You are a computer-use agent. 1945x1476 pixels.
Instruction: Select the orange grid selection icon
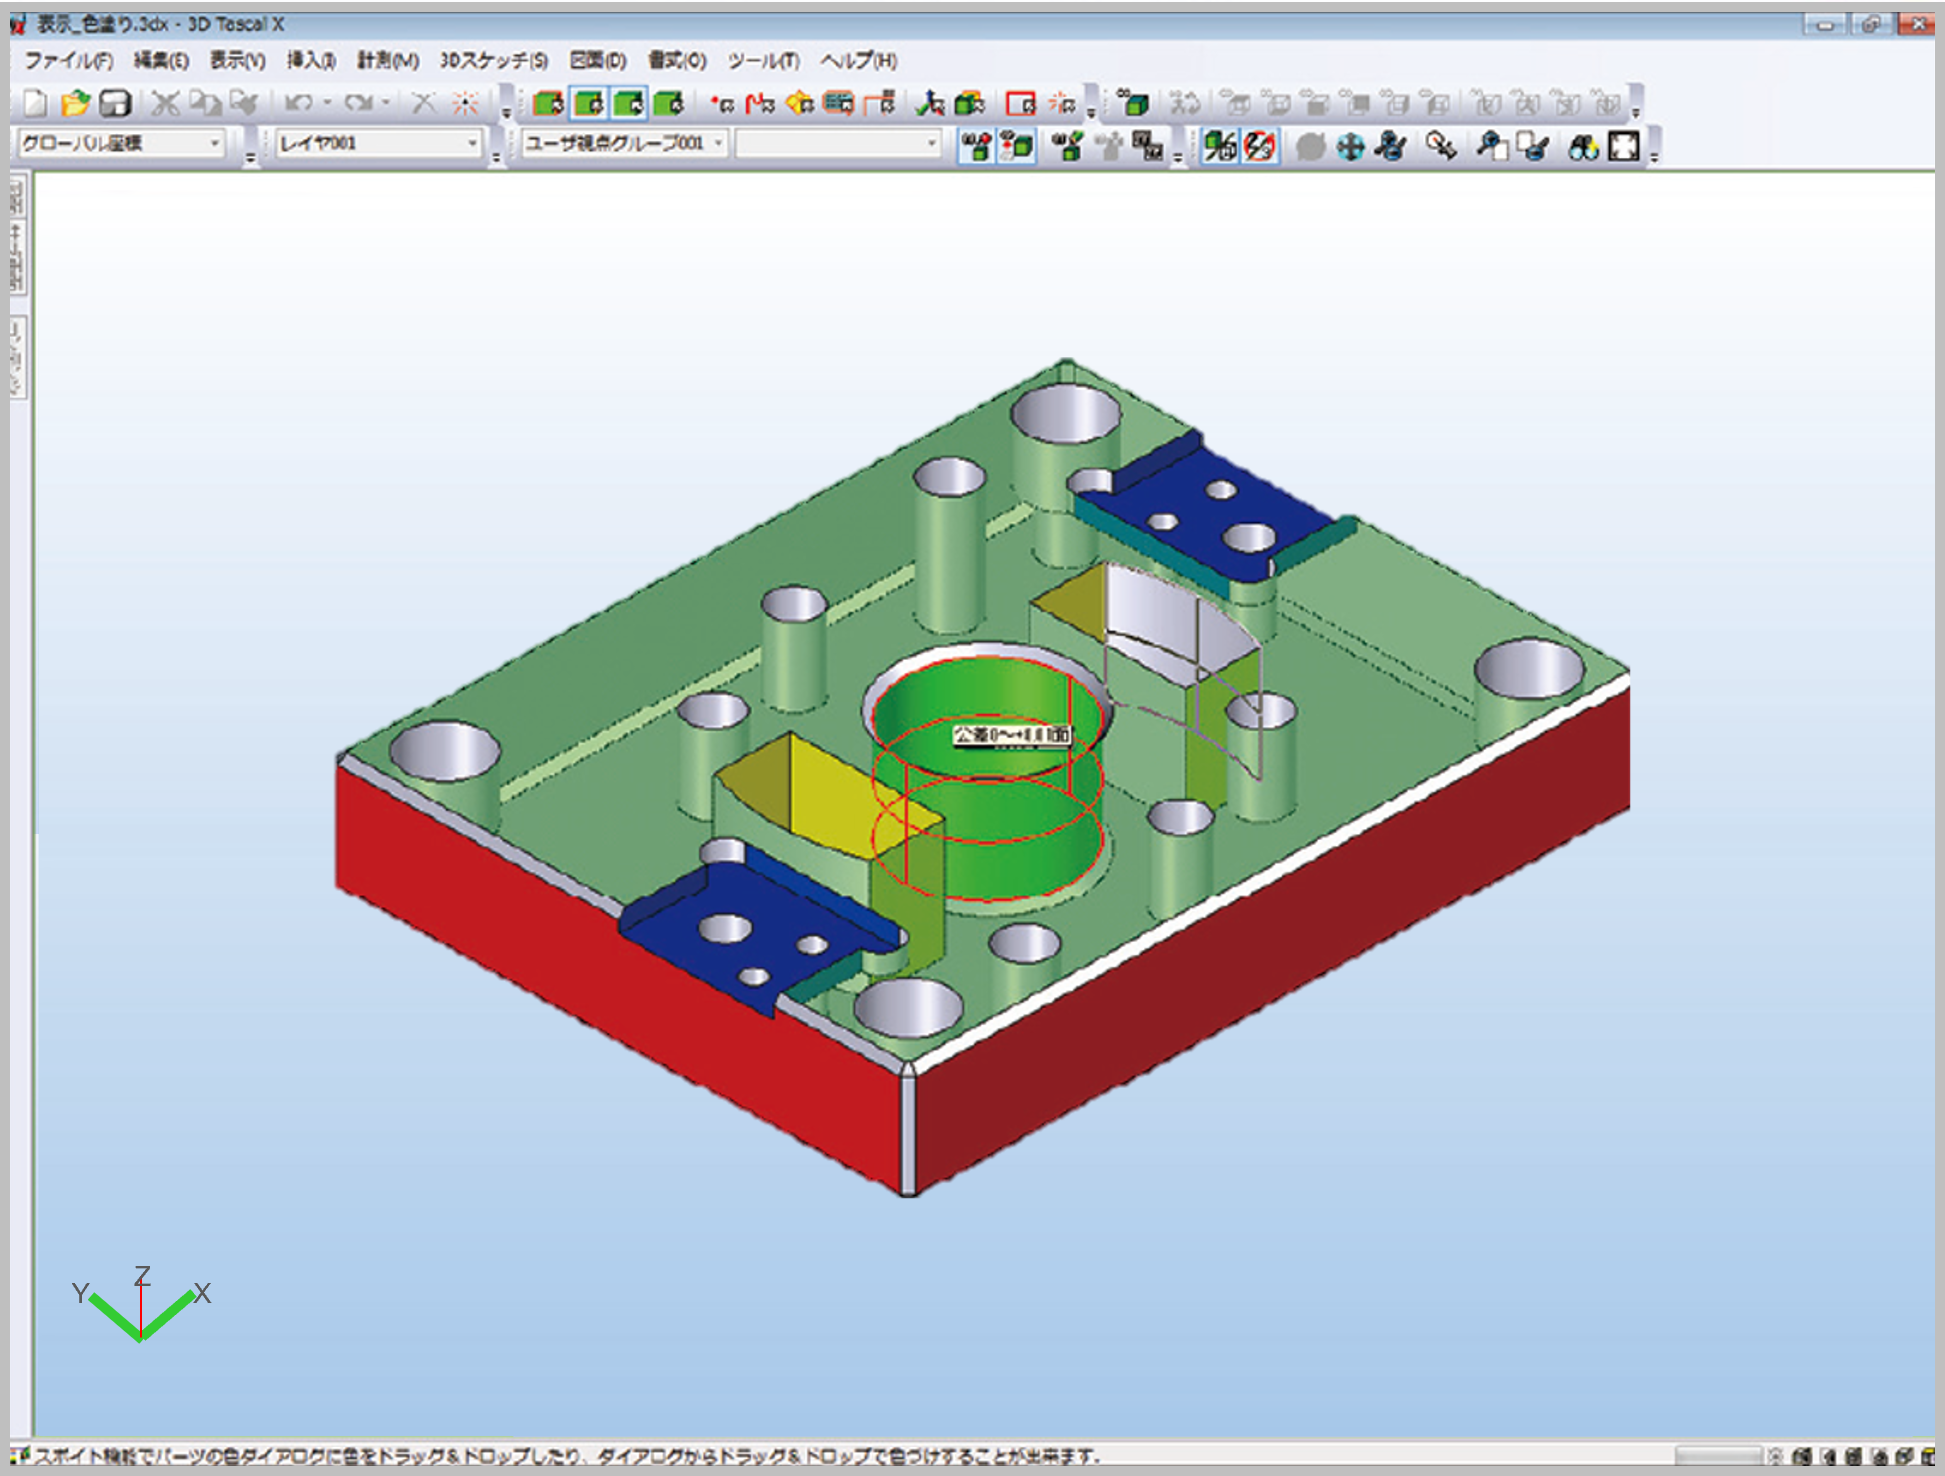[840, 103]
